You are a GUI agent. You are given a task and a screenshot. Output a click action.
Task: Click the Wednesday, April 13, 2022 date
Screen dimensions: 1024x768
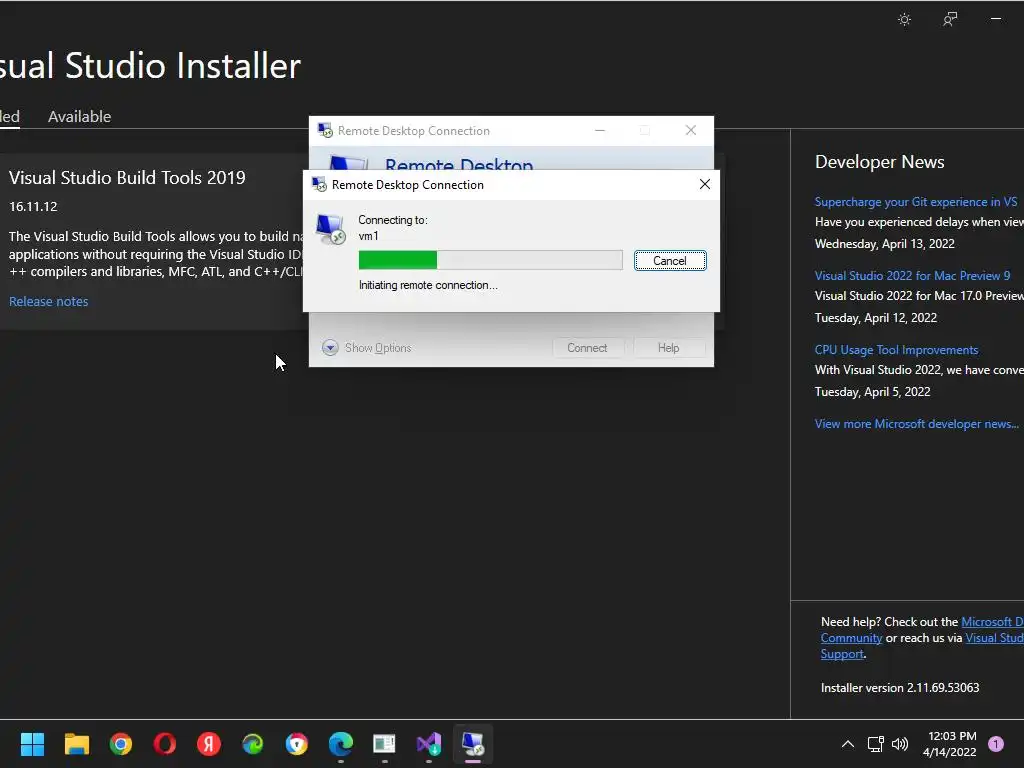pyautogui.click(x=885, y=244)
